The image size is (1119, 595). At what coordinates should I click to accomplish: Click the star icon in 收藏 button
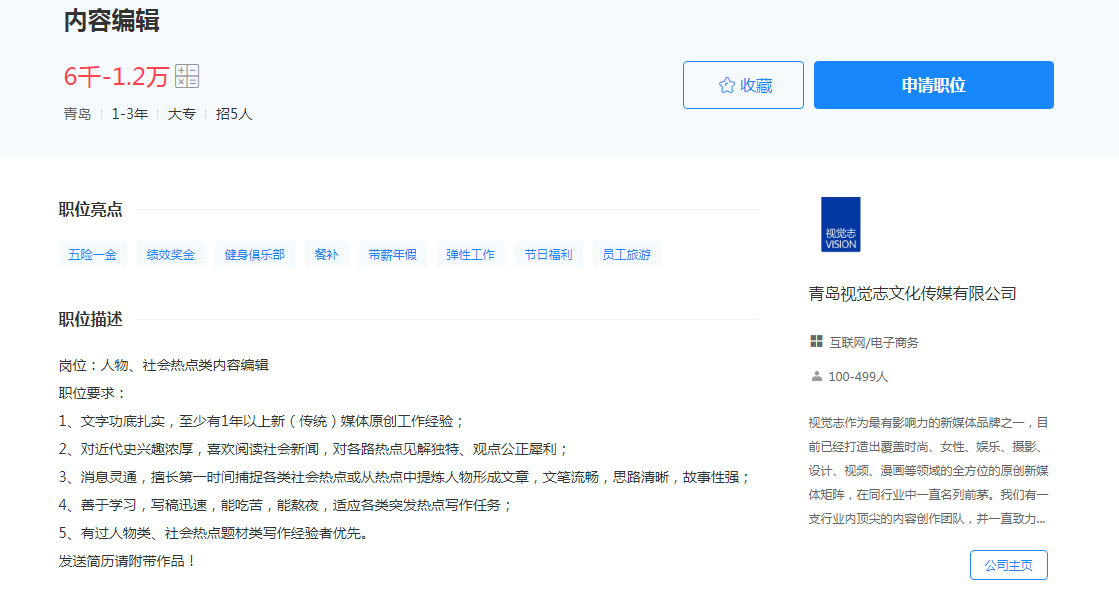tap(727, 85)
